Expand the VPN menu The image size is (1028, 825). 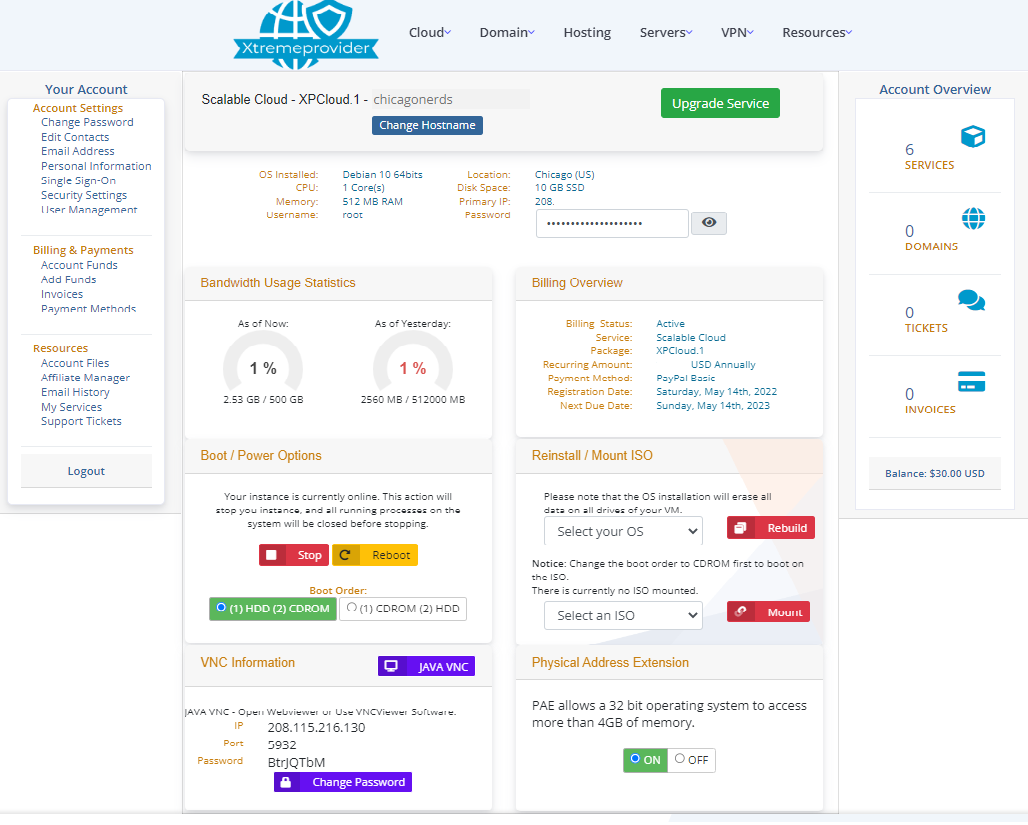click(x=737, y=32)
